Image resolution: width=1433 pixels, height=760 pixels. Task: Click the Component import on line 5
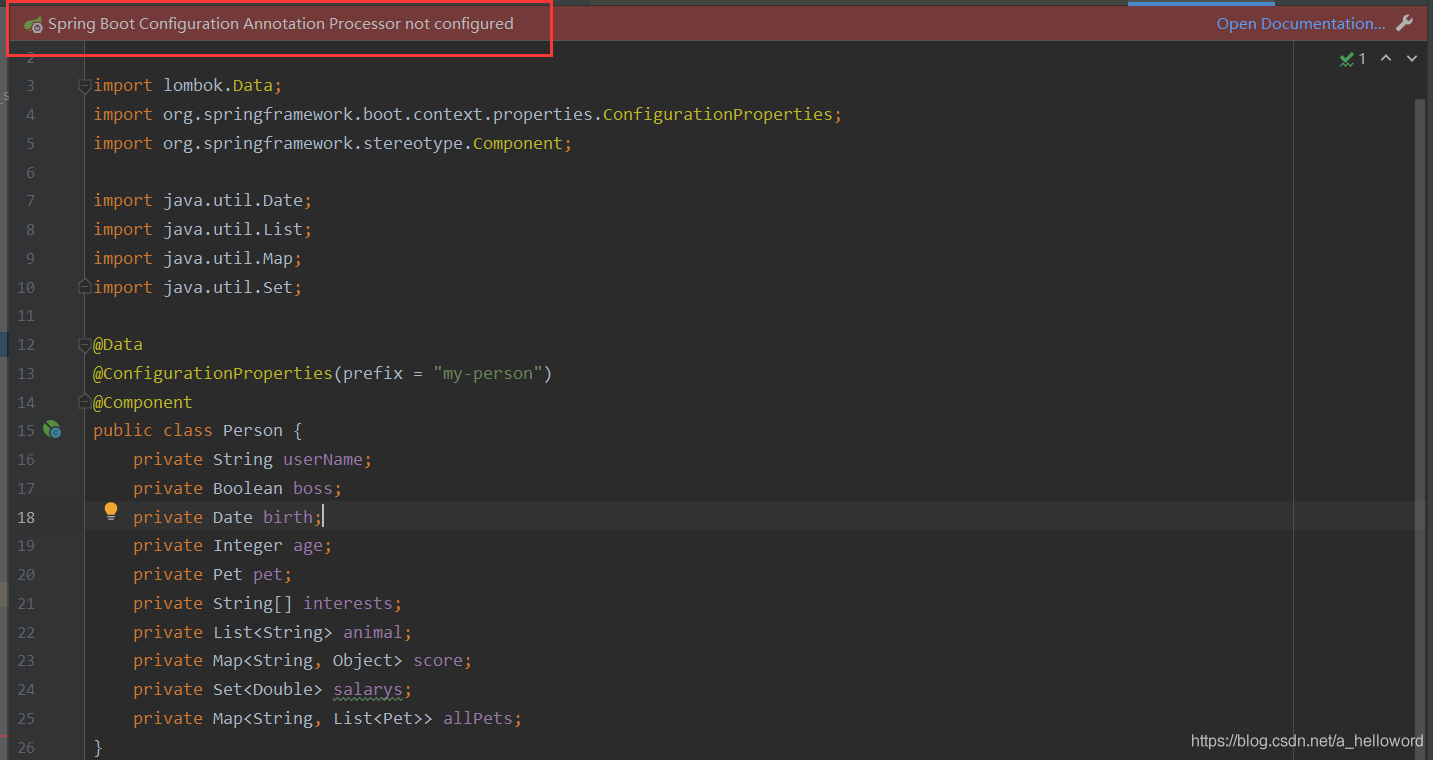click(517, 143)
